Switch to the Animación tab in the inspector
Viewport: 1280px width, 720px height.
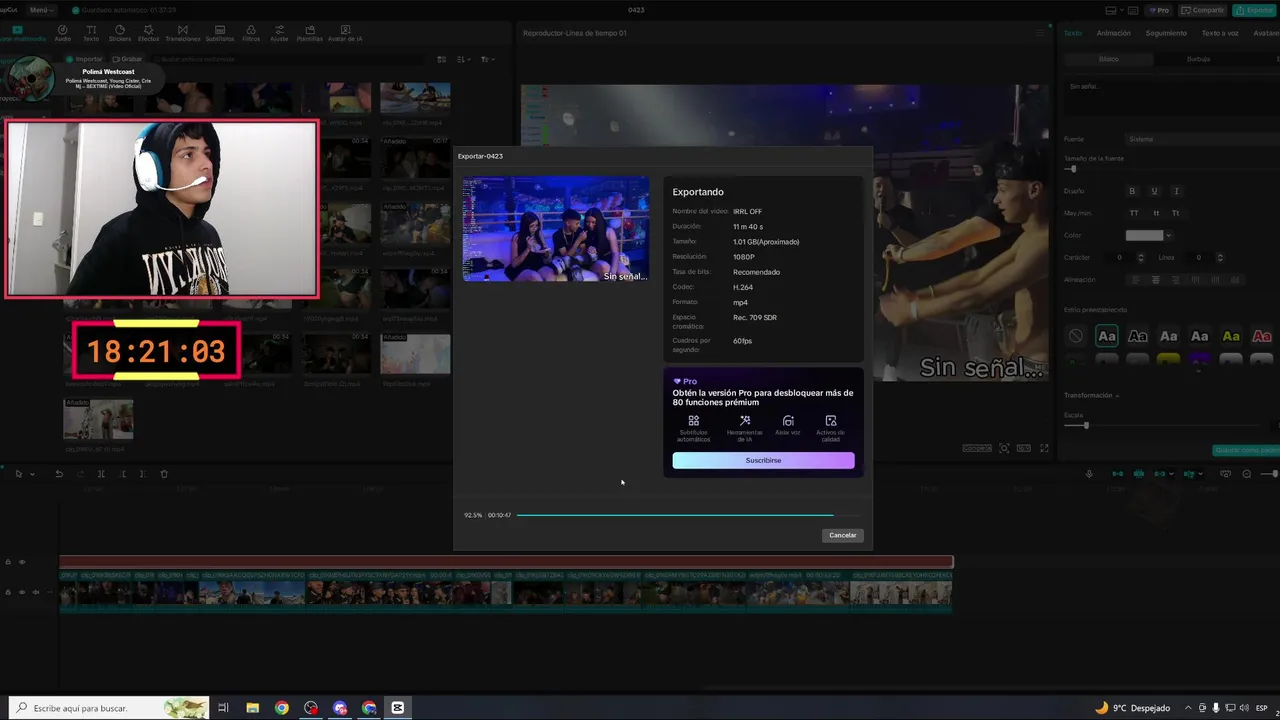[1114, 33]
